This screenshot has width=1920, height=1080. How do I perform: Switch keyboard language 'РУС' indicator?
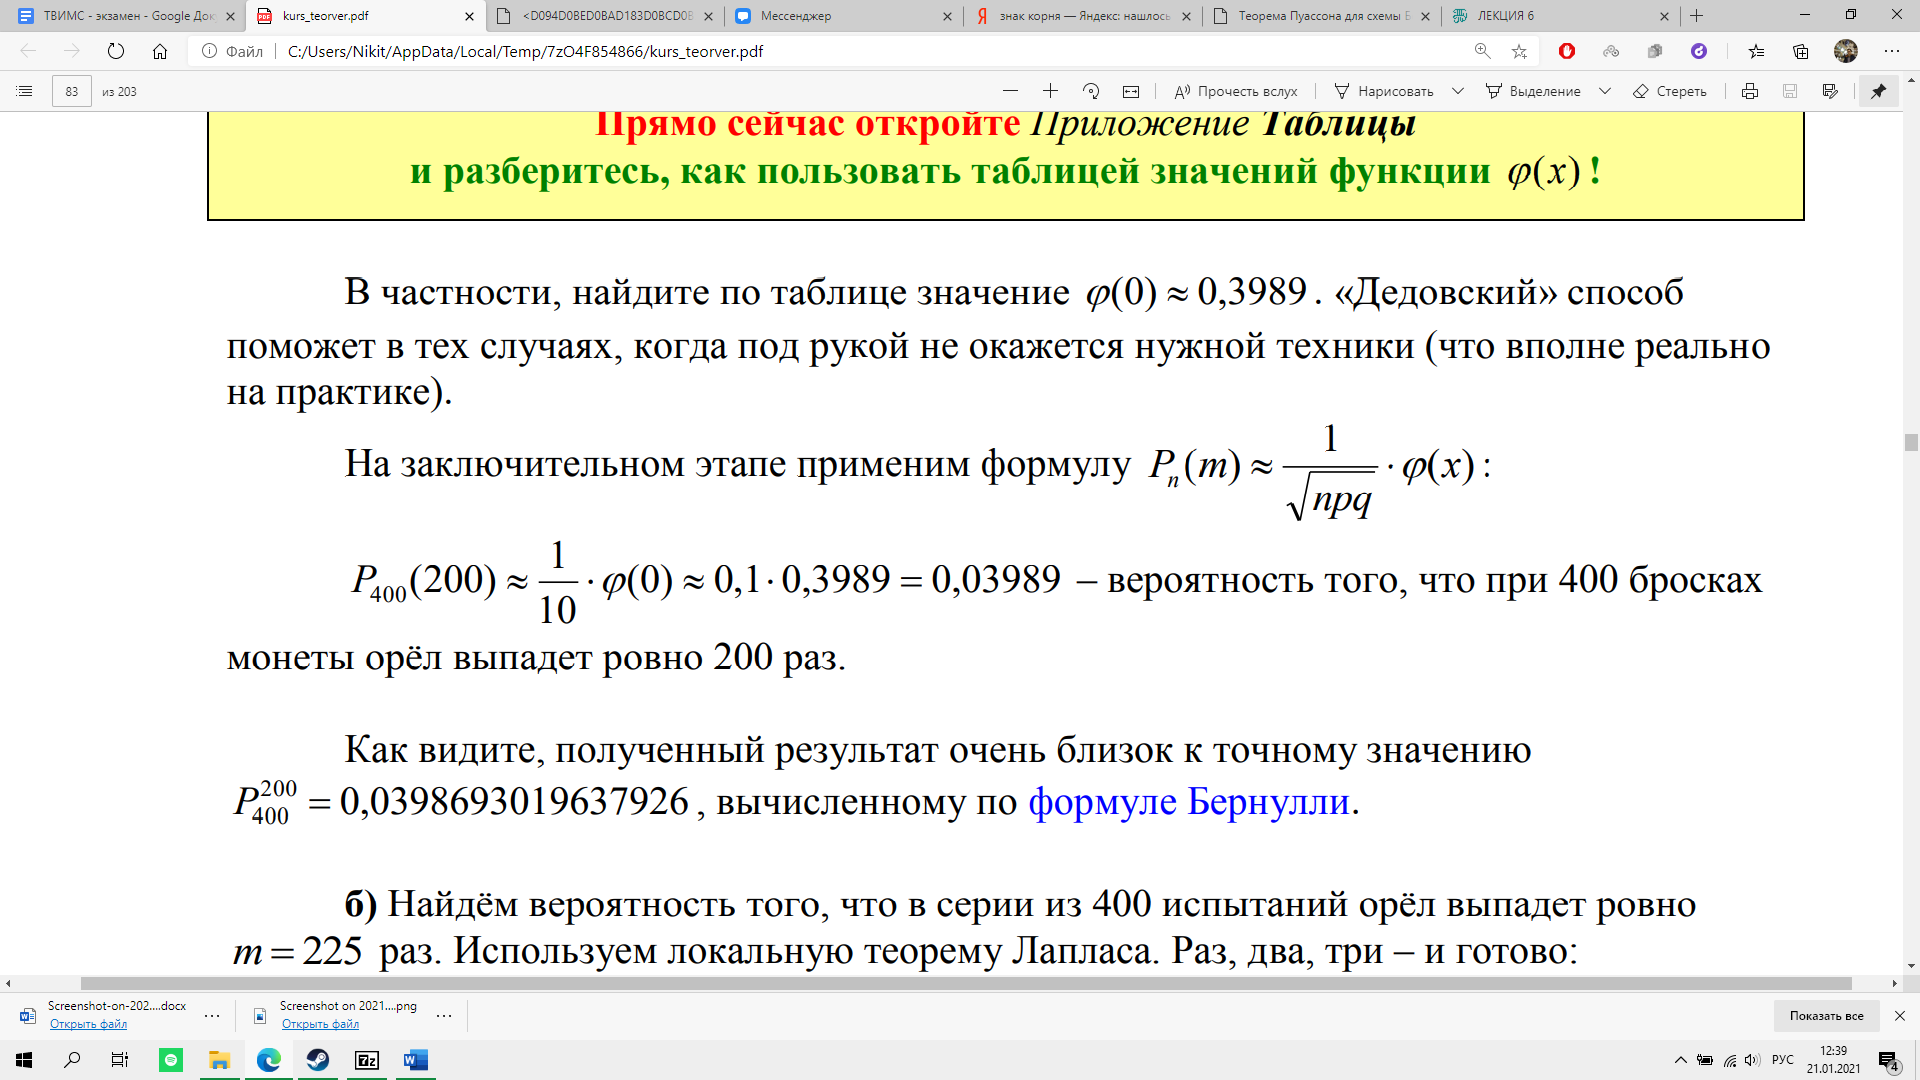pos(1783,1060)
